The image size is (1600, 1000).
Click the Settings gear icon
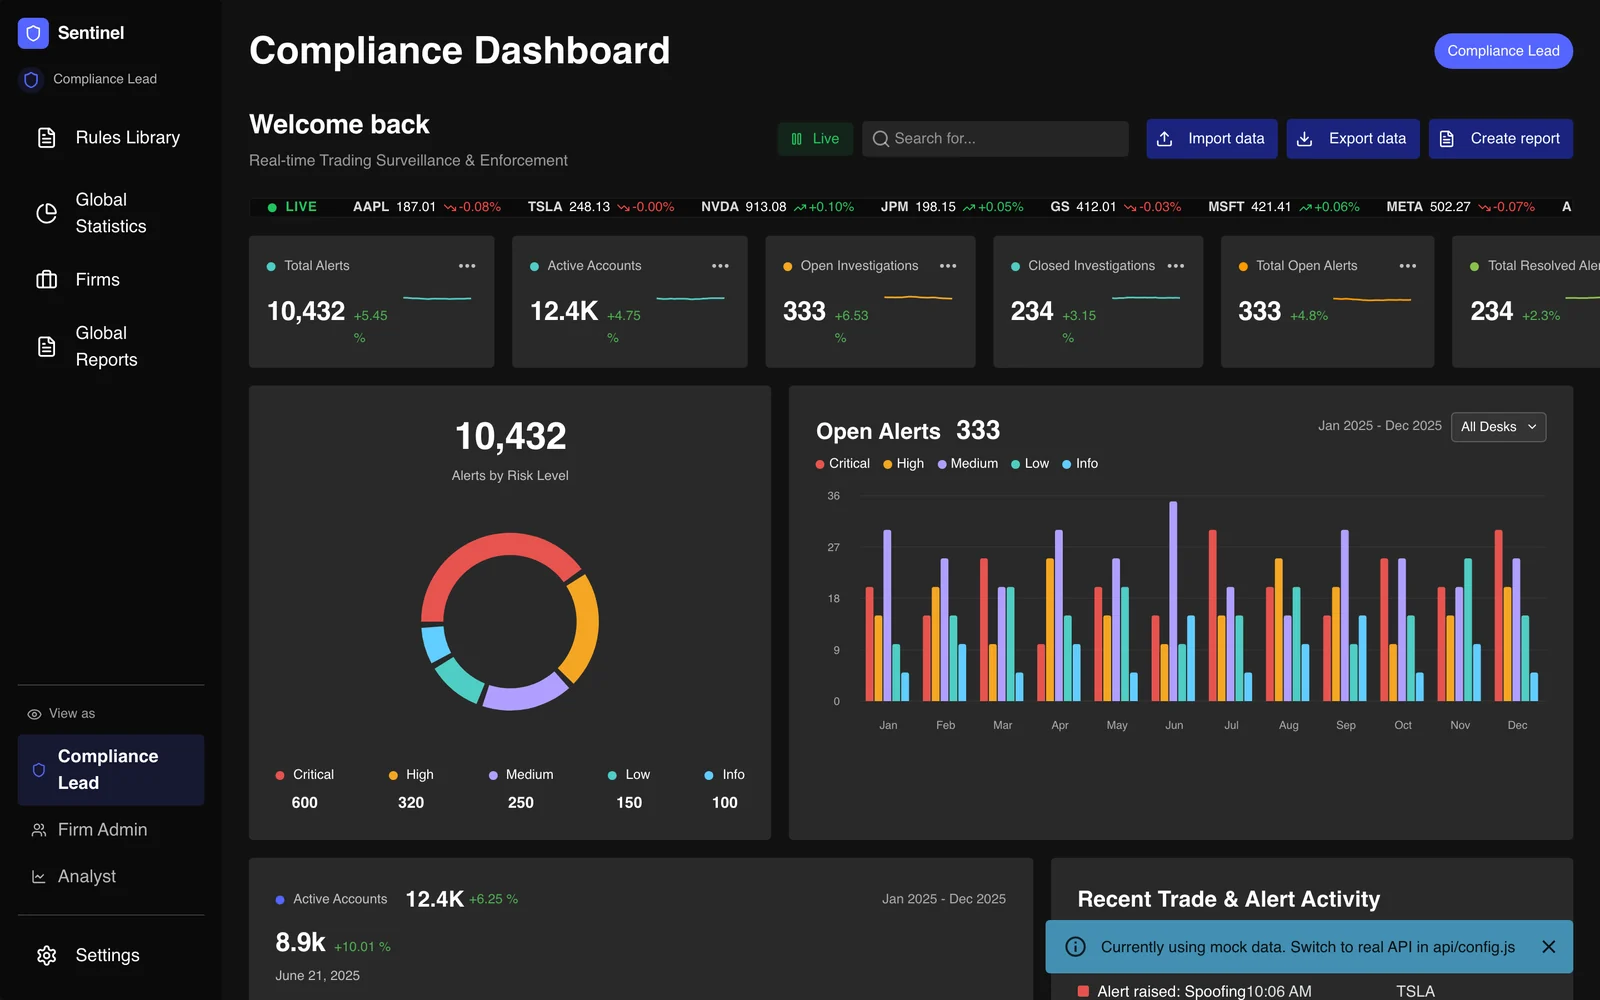click(46, 956)
